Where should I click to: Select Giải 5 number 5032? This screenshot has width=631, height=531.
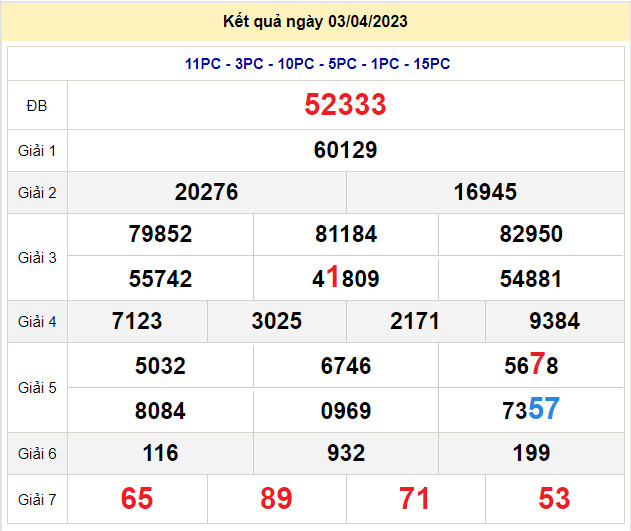[160, 366]
